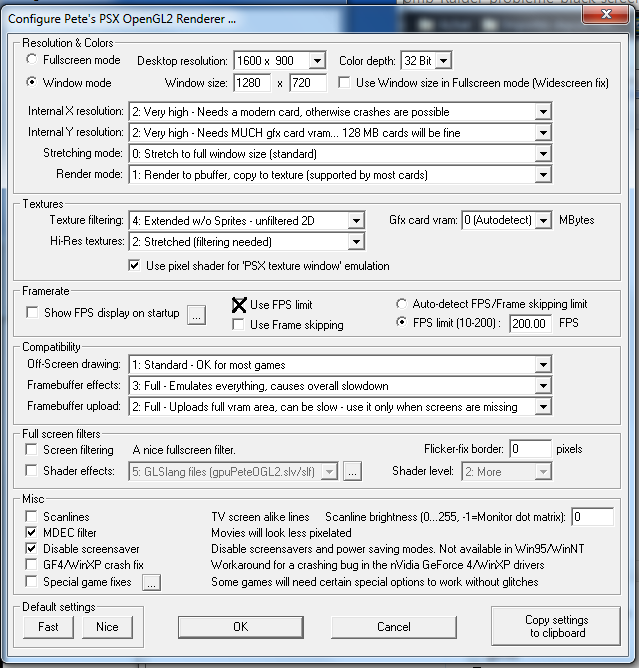The image size is (639, 668).
Task: Enable Show FPS display on startup
Action: (32, 312)
